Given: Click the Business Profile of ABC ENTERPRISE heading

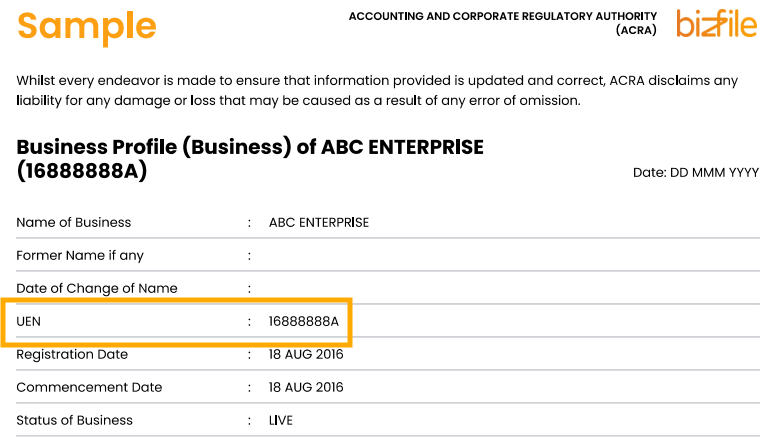Looking at the screenshot, I should [x=250, y=148].
